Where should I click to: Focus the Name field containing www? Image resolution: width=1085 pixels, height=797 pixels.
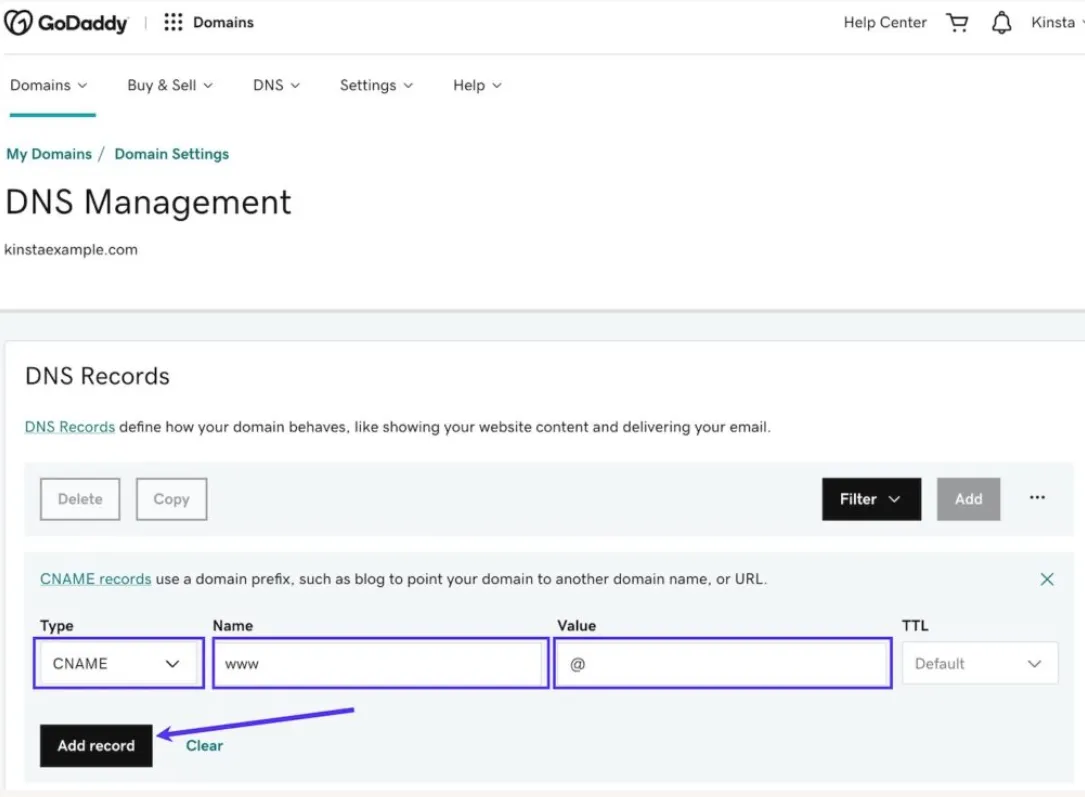[381, 663]
